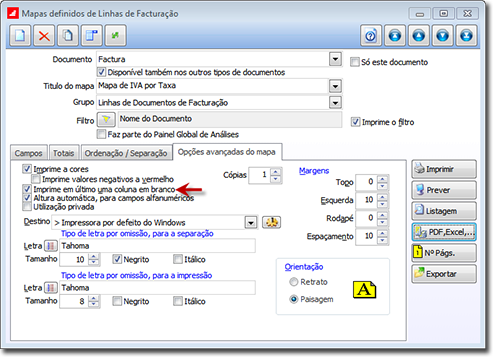Increase Esquerda margin stepper
Image resolution: width=496 pixels, height=361 pixels.
383,196
